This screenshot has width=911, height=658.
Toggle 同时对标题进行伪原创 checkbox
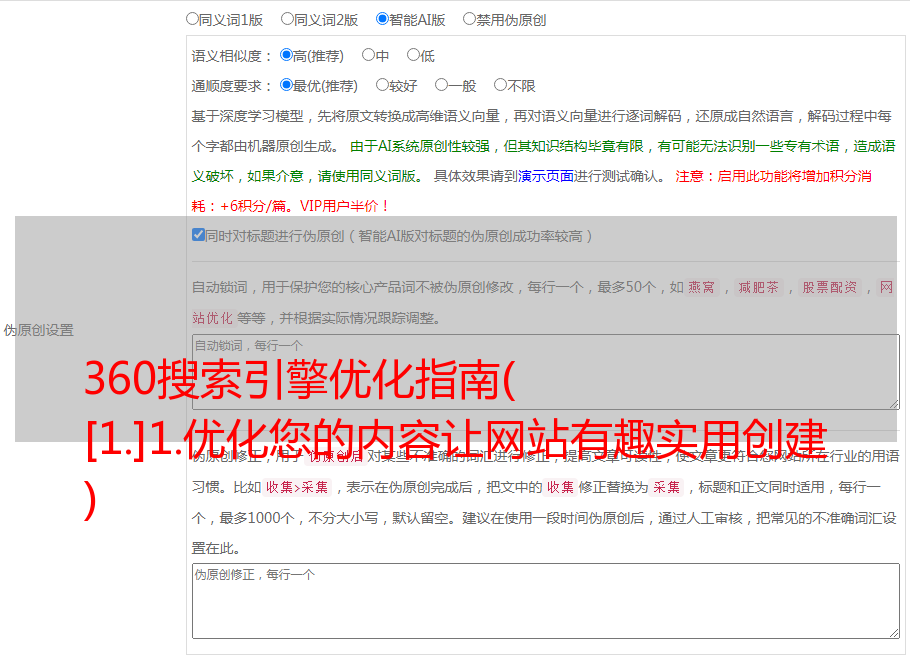(x=198, y=235)
